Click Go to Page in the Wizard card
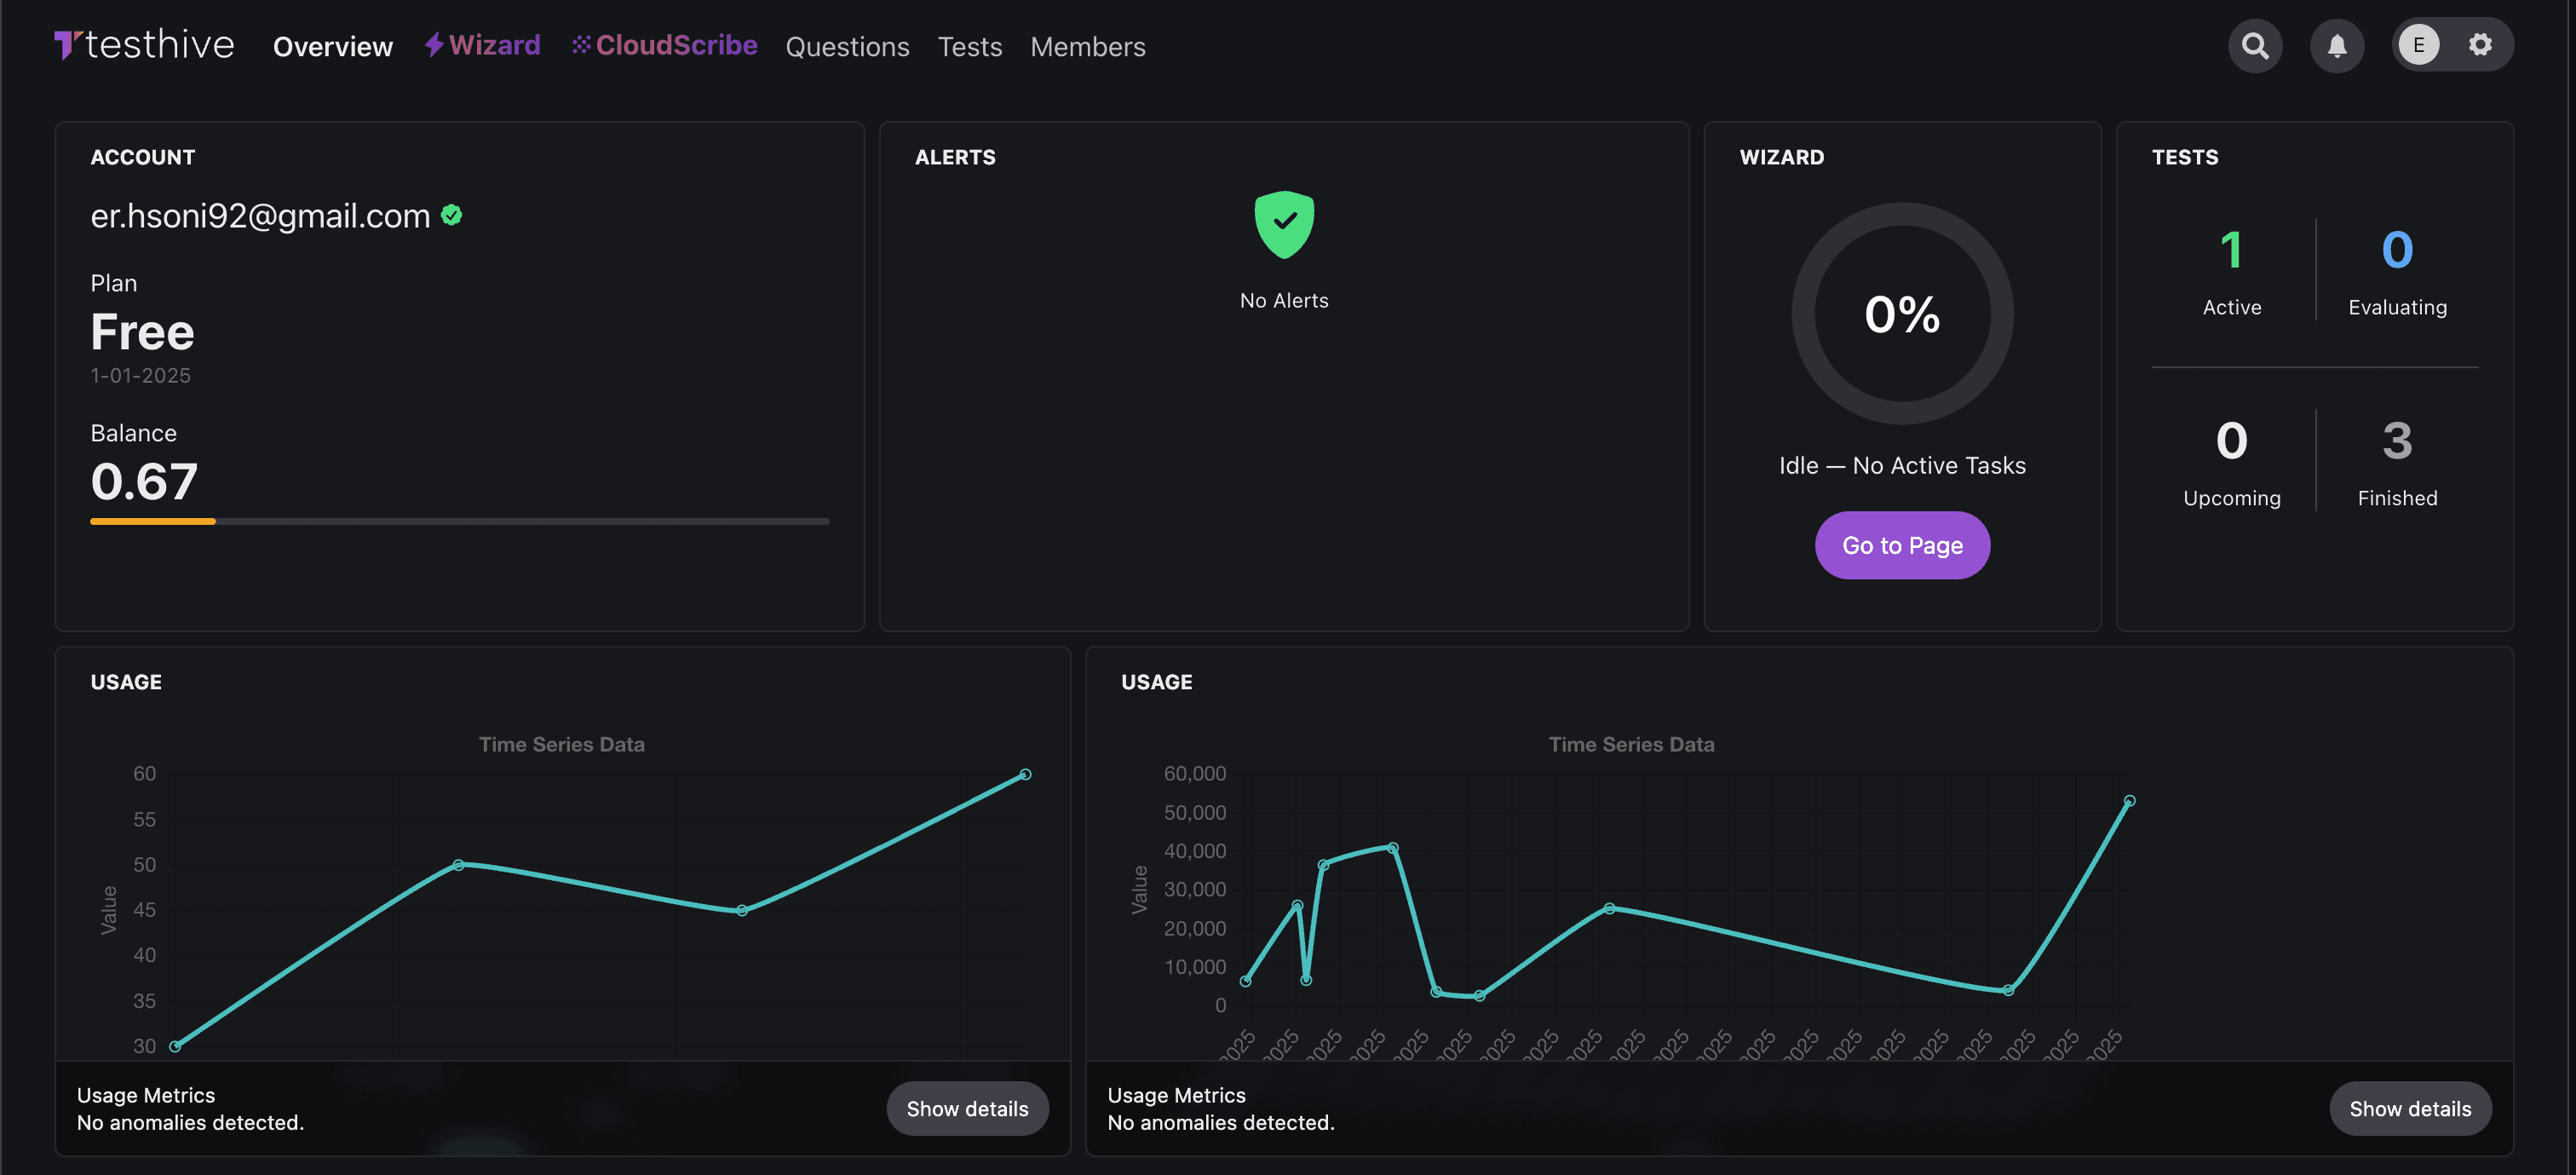 tap(1902, 545)
